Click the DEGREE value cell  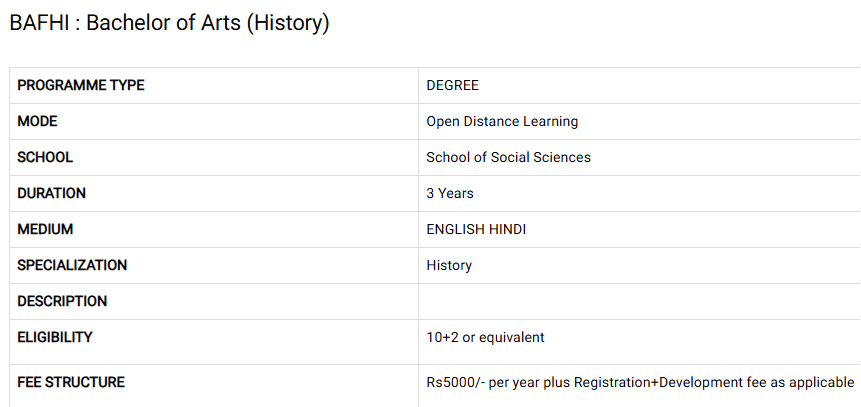click(452, 86)
